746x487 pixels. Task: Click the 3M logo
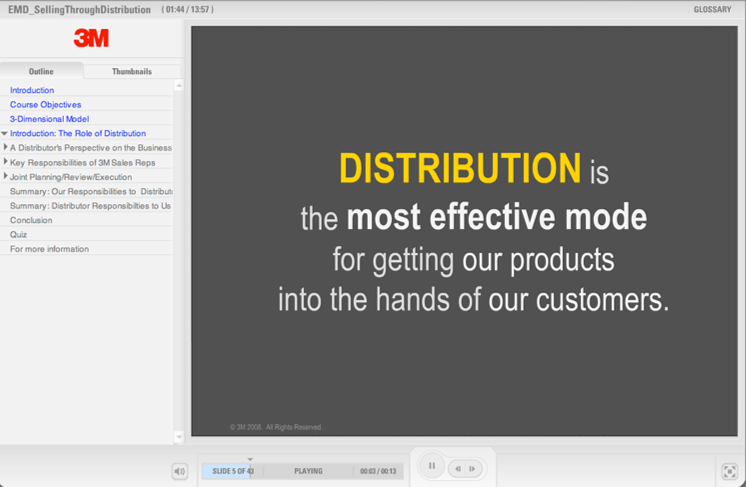pos(91,38)
